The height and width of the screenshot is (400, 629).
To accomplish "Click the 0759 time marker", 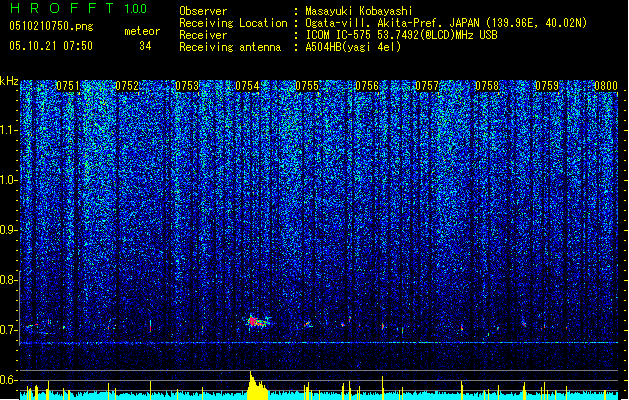I will pyautogui.click(x=547, y=86).
